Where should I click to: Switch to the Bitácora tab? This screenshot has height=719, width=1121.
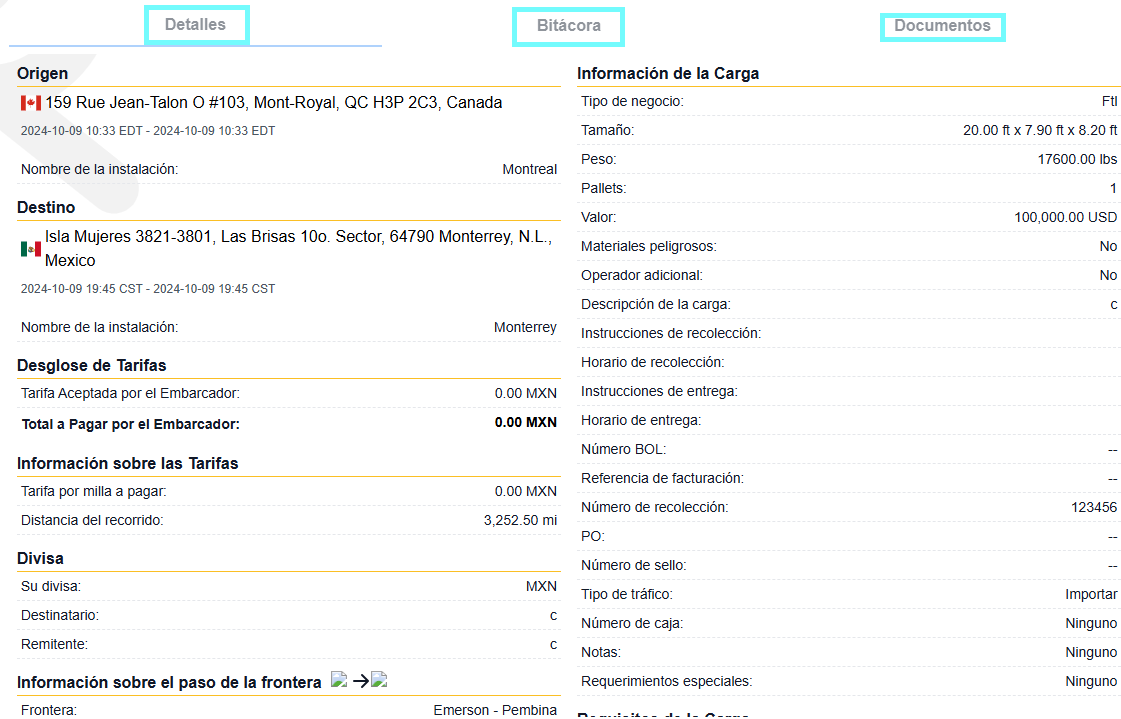568,27
